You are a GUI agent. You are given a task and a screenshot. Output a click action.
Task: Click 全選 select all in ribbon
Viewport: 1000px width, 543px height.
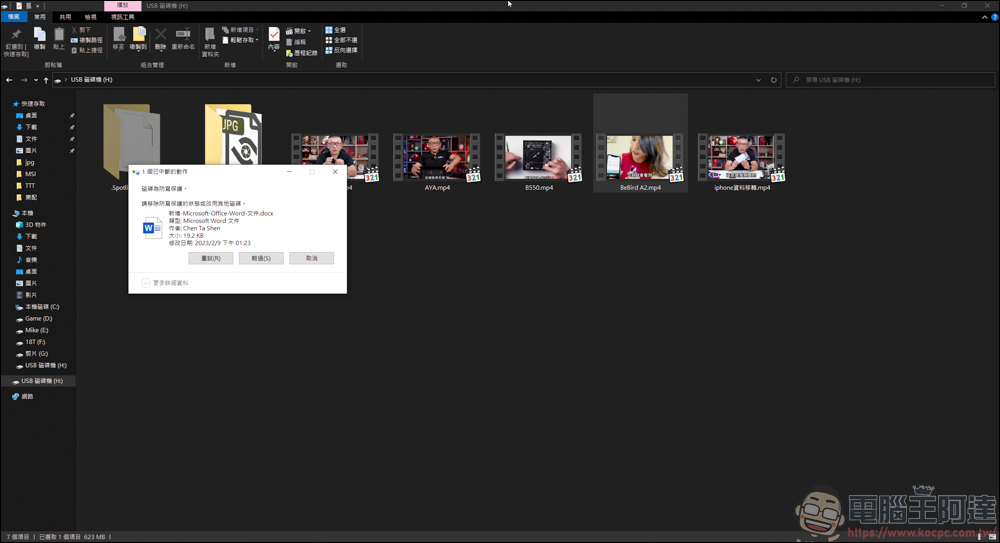click(336, 30)
